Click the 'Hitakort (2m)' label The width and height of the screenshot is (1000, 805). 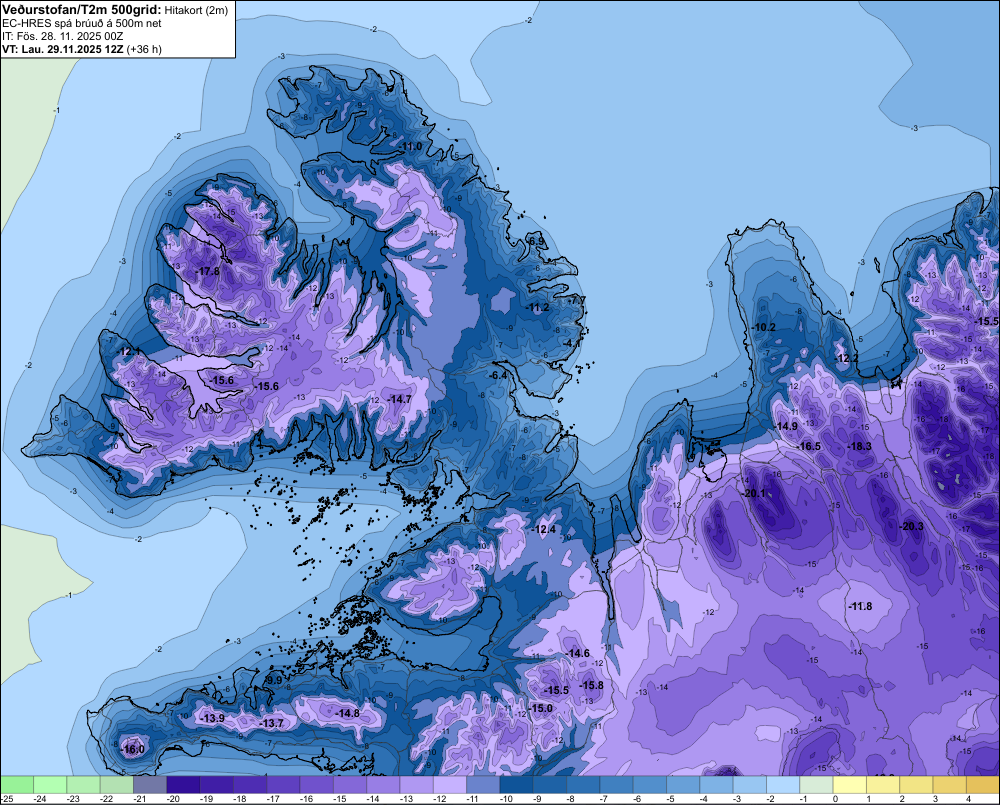point(196,10)
